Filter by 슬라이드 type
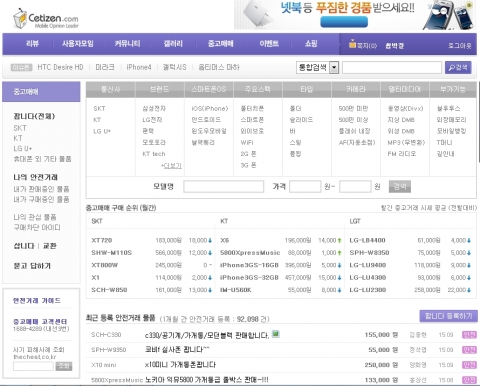The height and width of the screenshot is (386, 480). [x=301, y=120]
